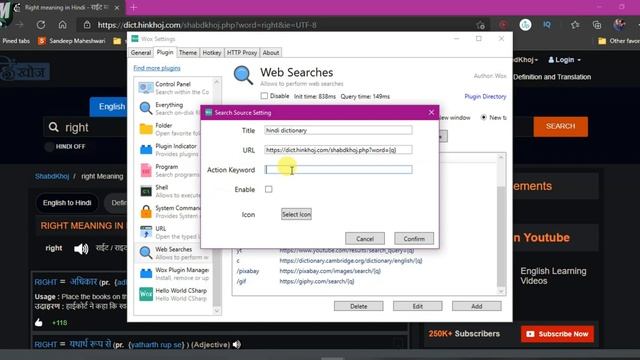This screenshot has width=640, height=360.
Task: Open the Find more plugins link
Action: tap(157, 68)
